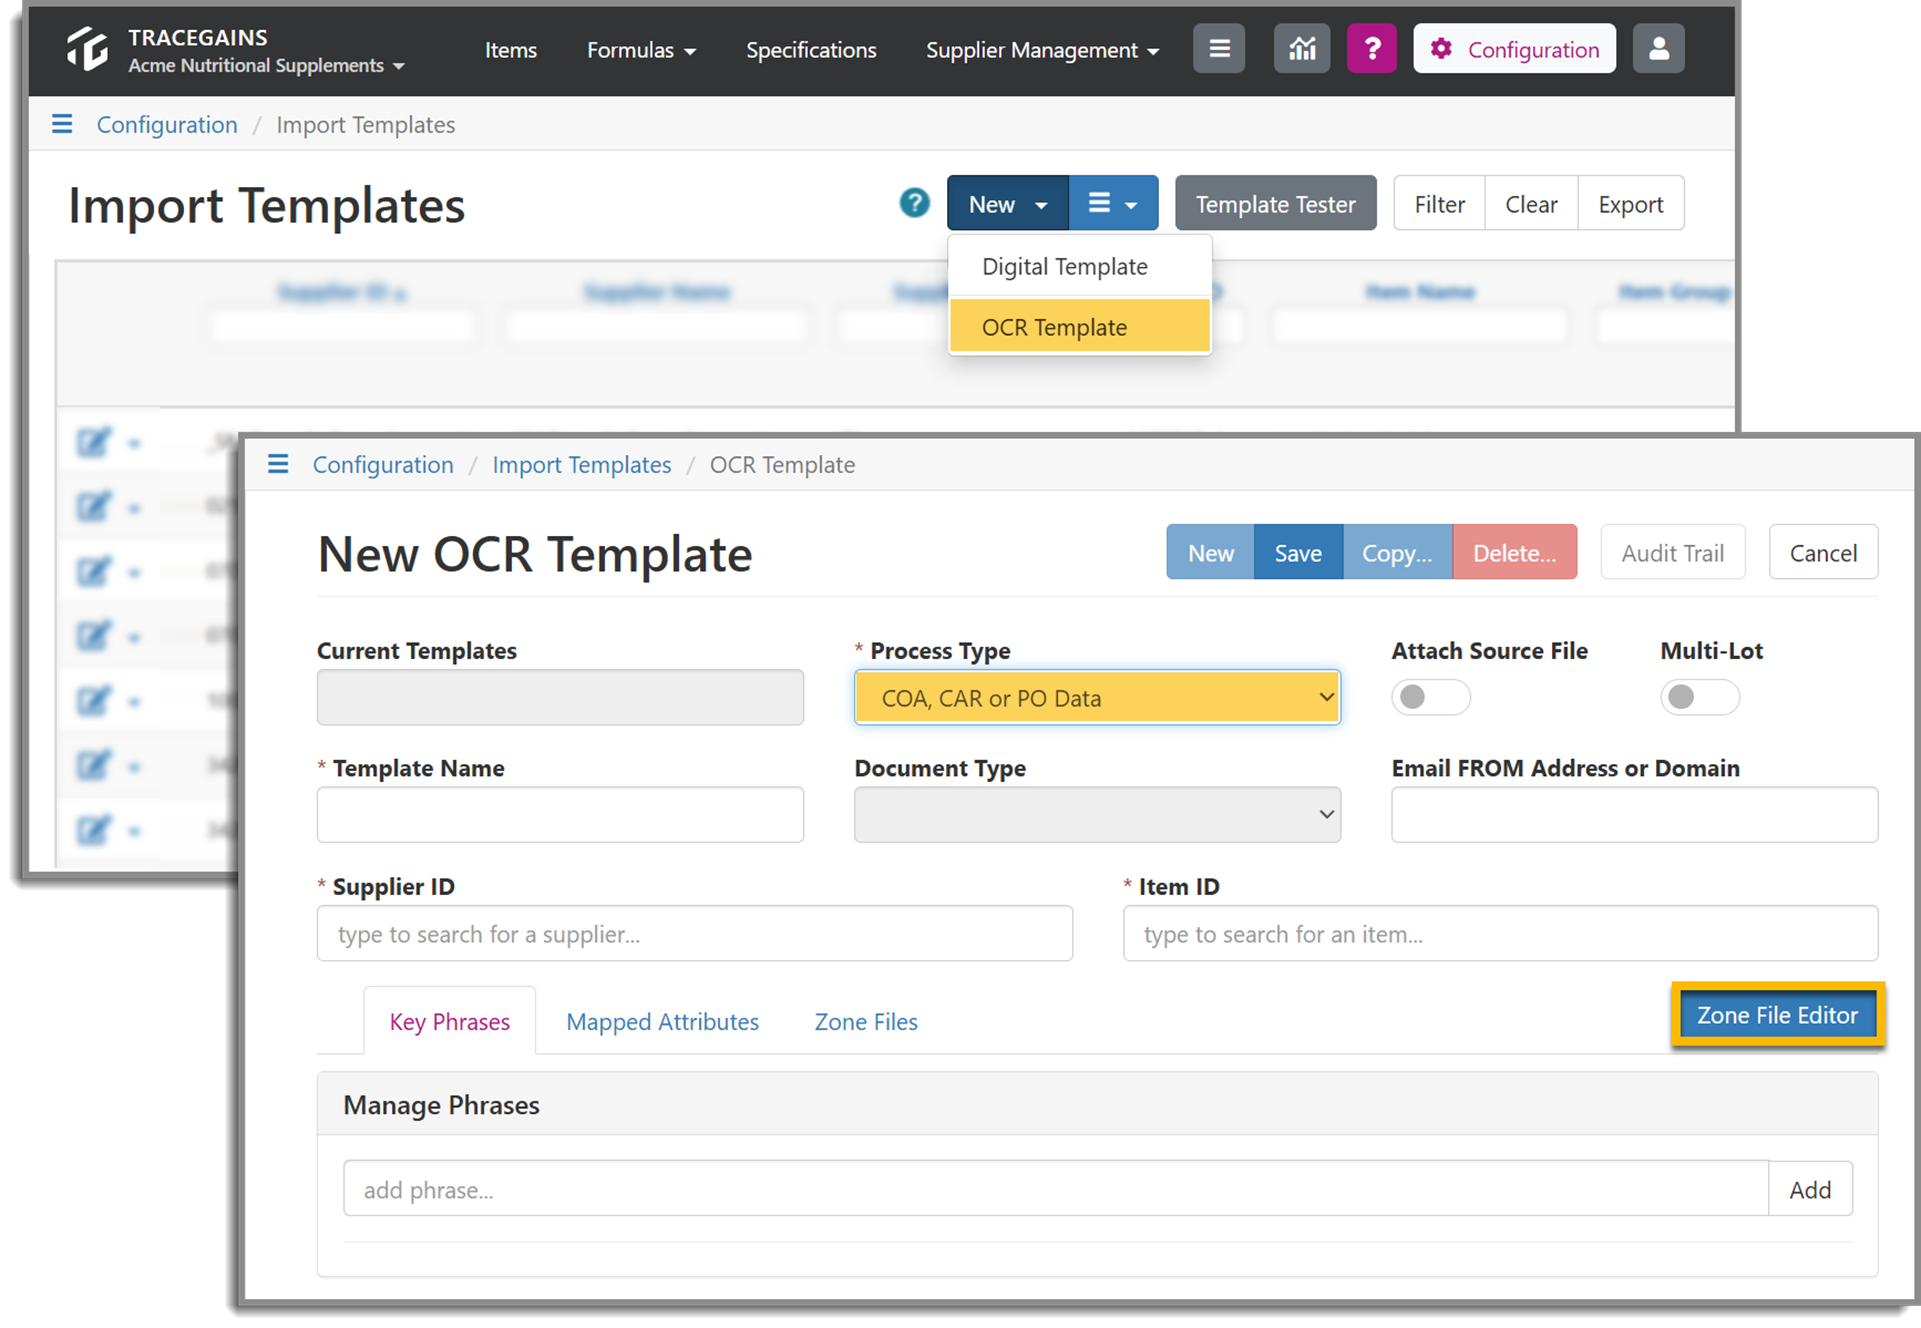Expand row actions caret in first grid row
The height and width of the screenshot is (1328, 1921).
[x=134, y=444]
